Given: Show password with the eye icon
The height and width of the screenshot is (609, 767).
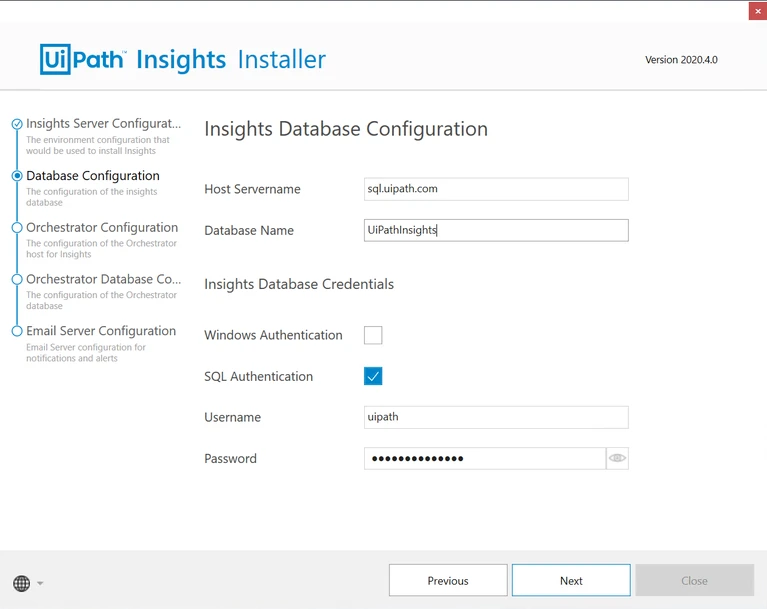Looking at the screenshot, I should tap(617, 458).
